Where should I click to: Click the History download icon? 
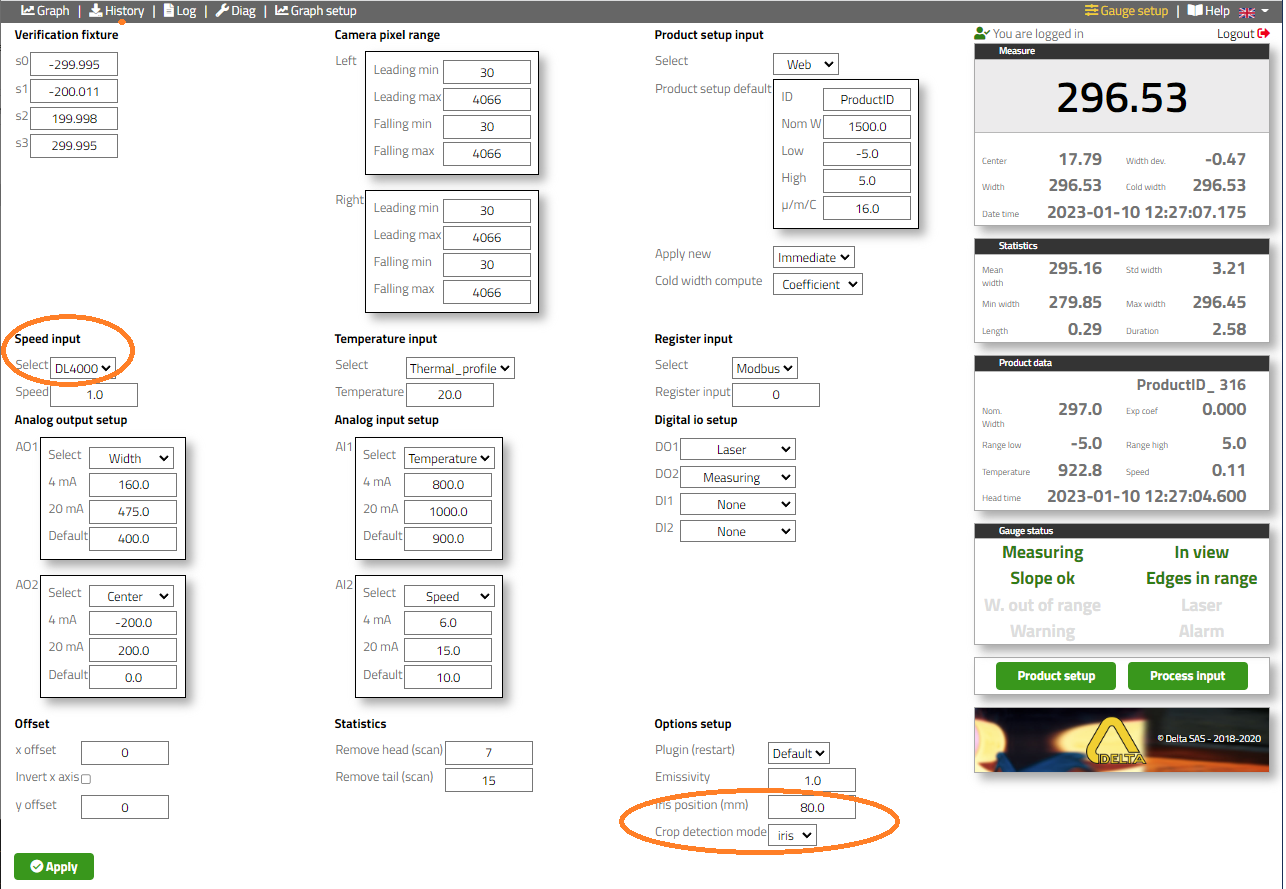[96, 11]
